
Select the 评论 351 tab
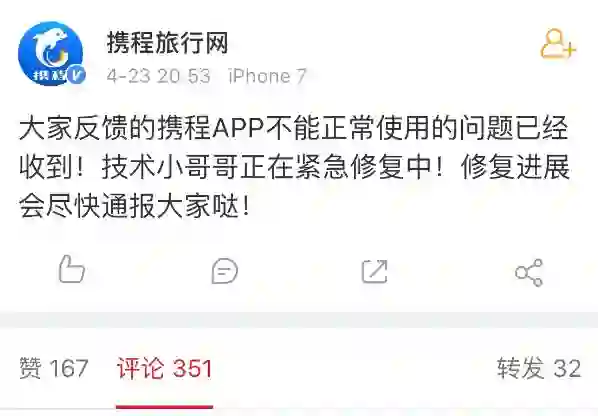point(164,368)
